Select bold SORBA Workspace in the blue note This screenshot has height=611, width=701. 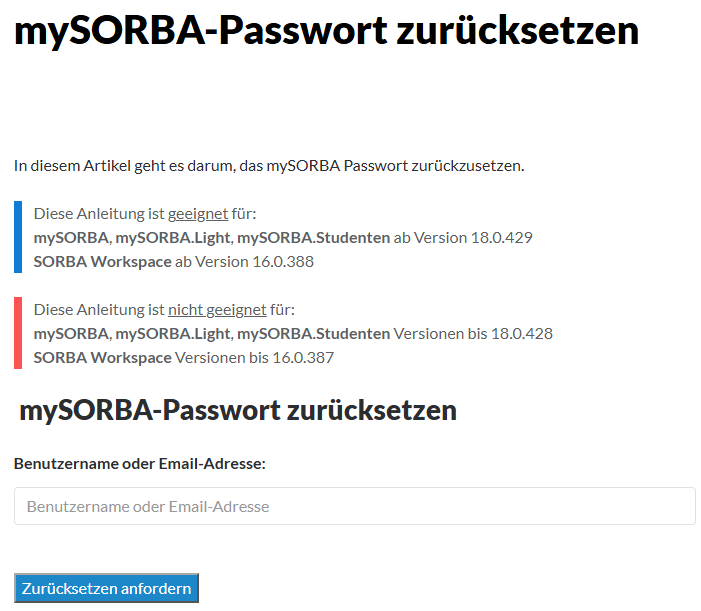102,262
